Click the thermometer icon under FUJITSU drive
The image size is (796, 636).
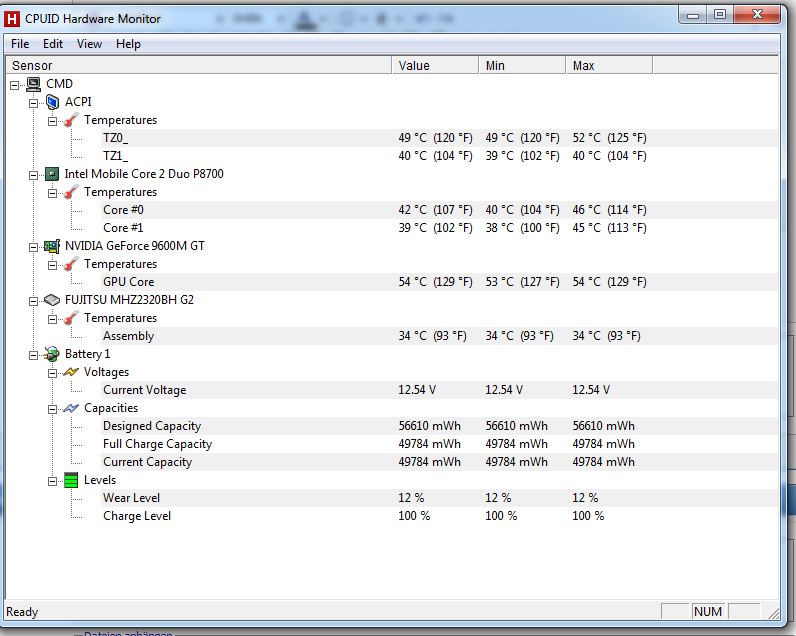[71, 318]
